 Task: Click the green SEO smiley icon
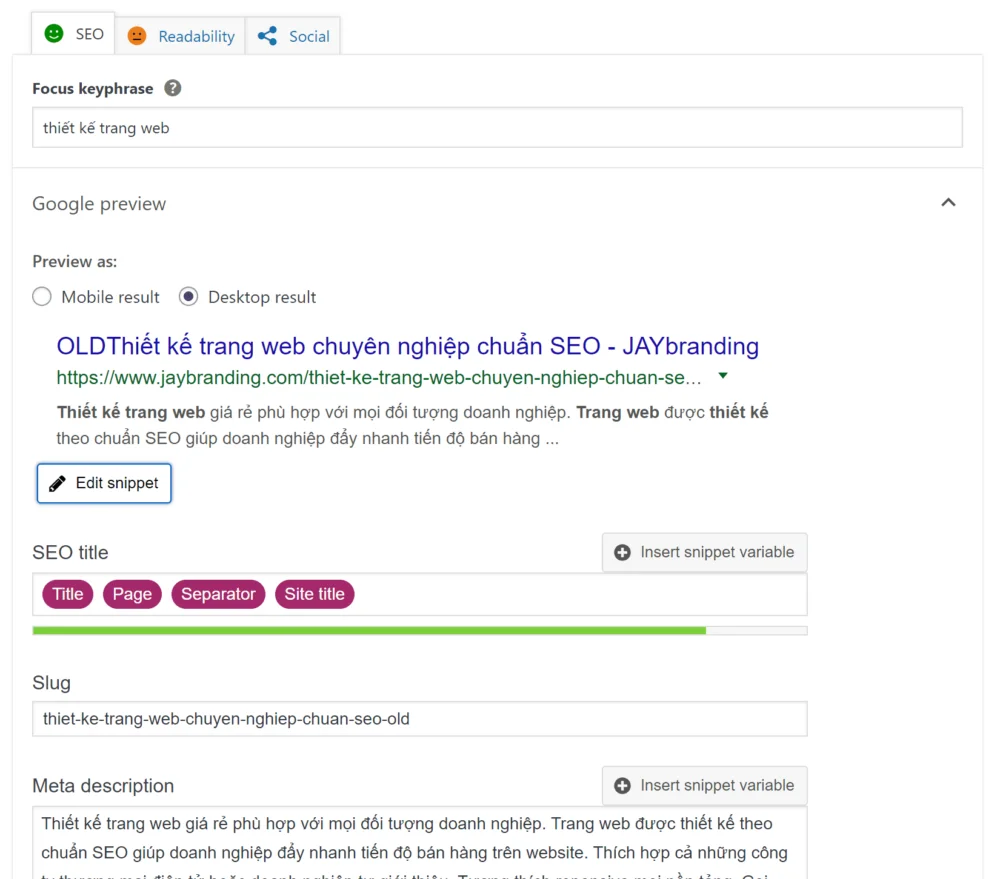pyautogui.click(x=54, y=33)
